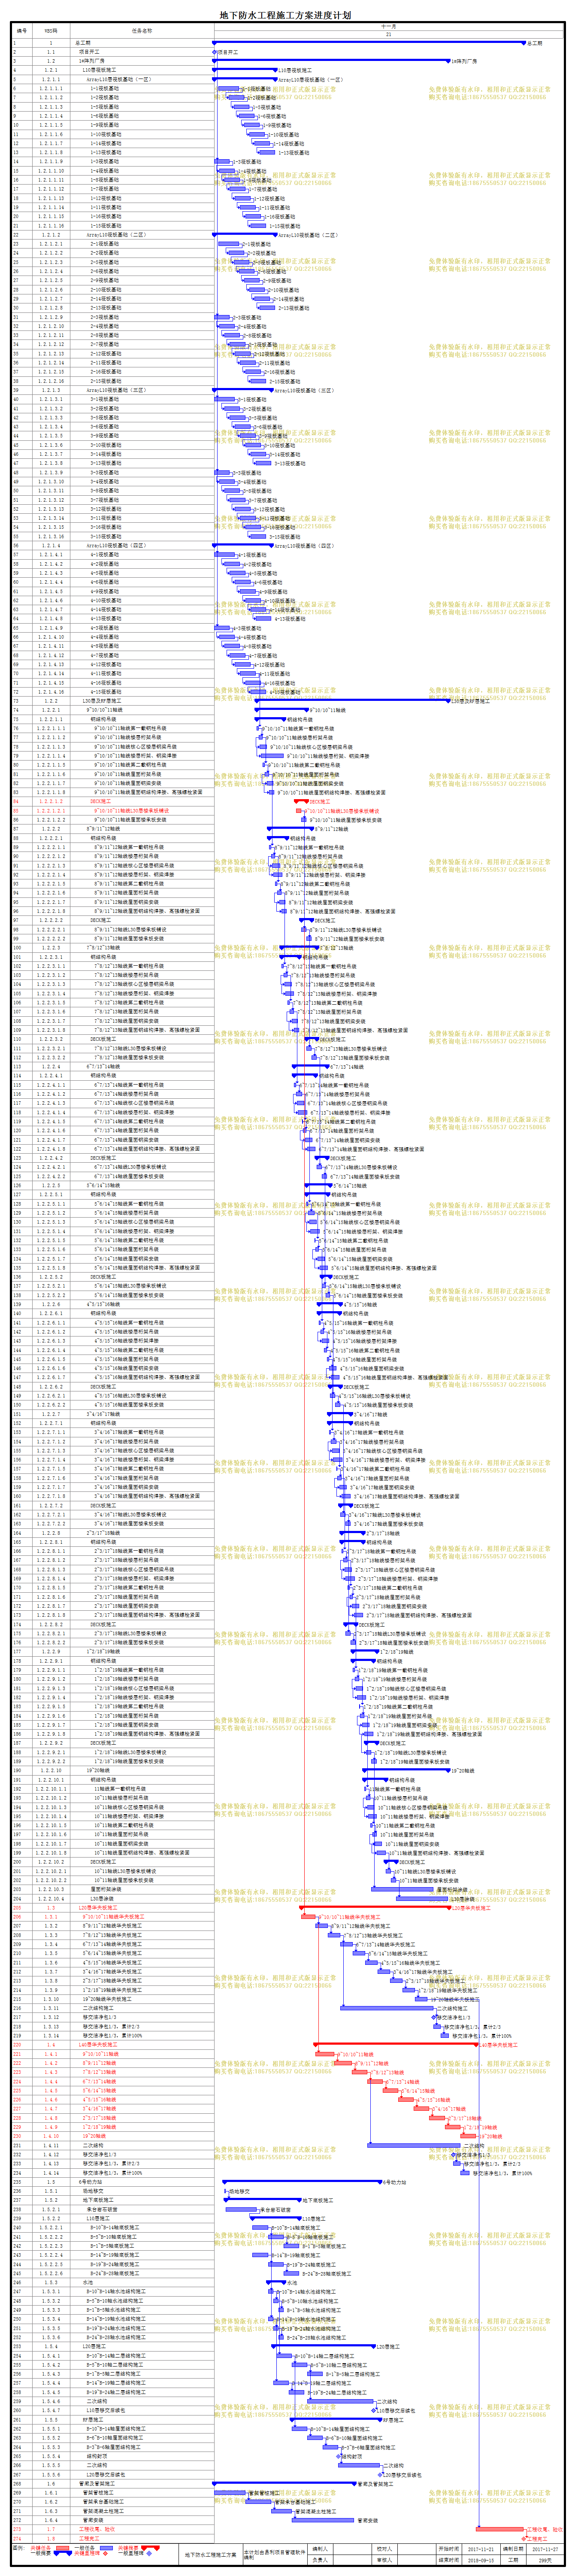Screen dimensions: 575x2576
Task: Click the 负责人 field label in the footer
Action: 320,2560
